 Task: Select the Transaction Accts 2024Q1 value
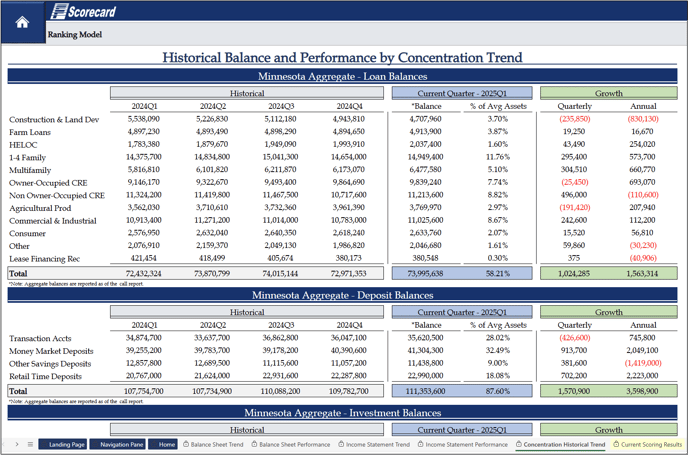click(x=144, y=338)
